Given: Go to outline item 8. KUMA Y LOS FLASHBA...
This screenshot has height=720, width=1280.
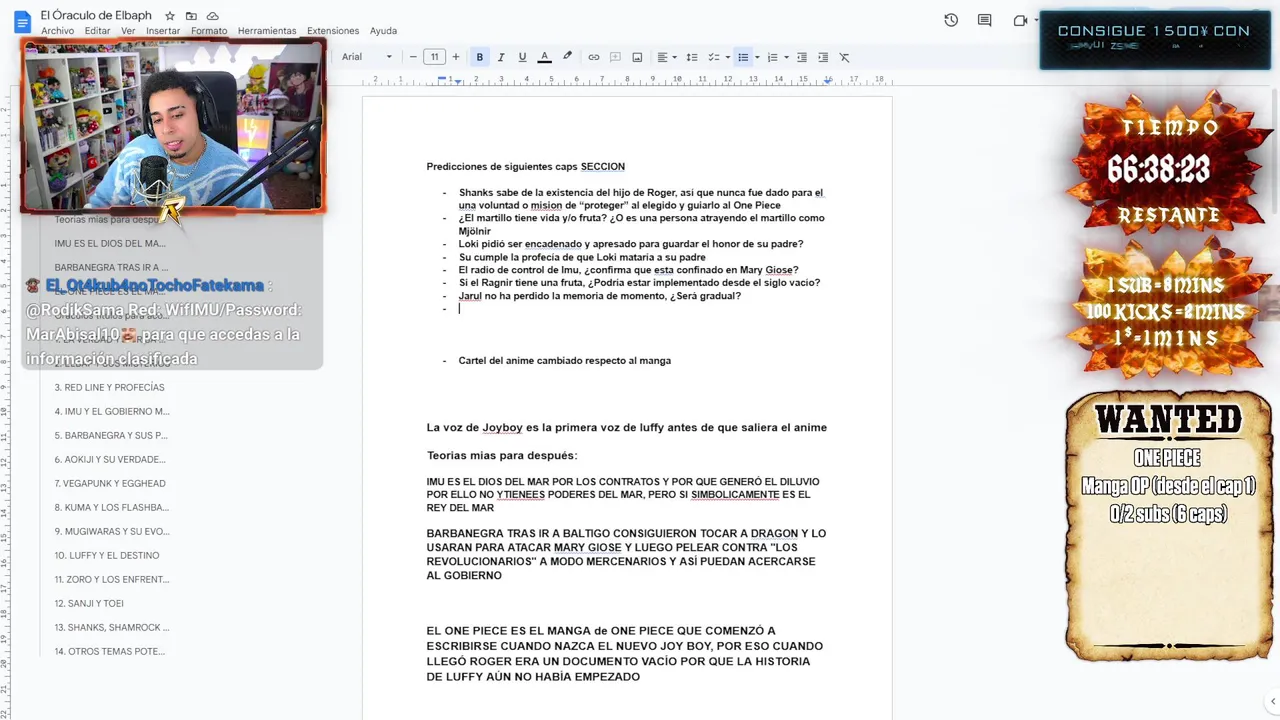Looking at the screenshot, I should click(x=110, y=507).
